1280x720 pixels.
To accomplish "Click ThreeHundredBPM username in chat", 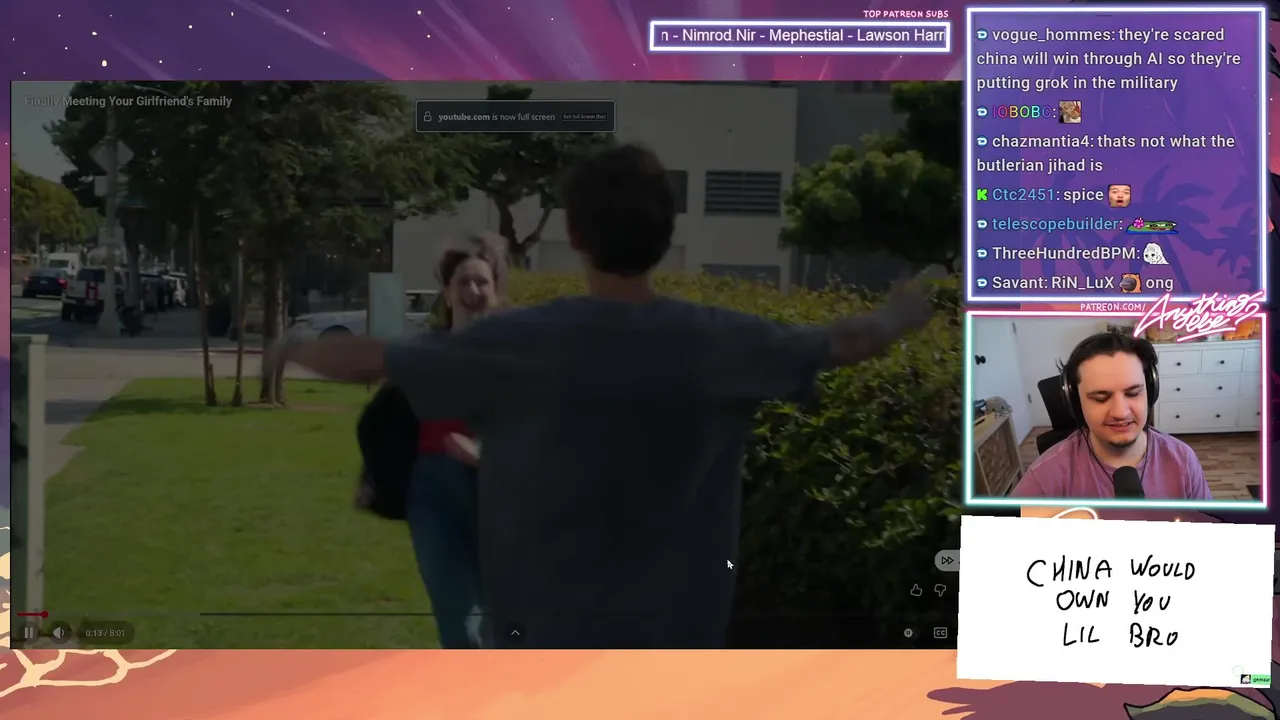I will tap(1064, 253).
